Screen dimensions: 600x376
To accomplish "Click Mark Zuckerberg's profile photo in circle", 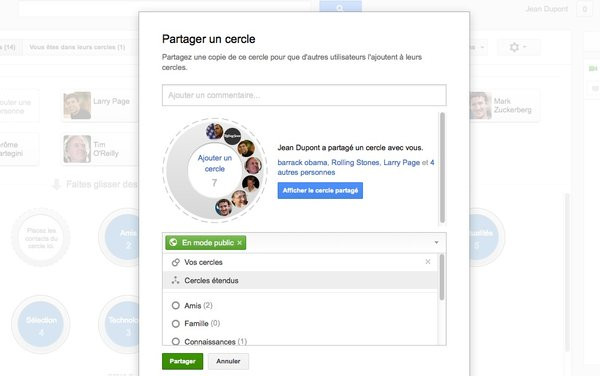I will click(223, 208).
